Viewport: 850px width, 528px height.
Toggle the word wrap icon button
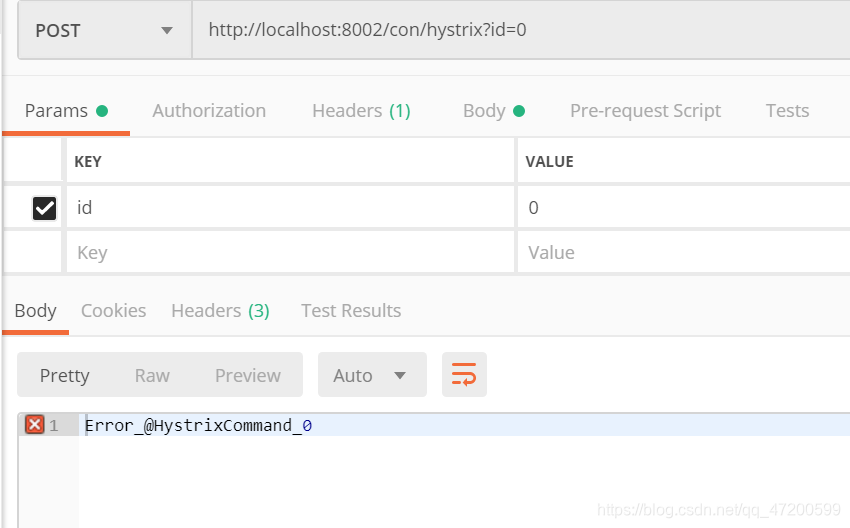click(464, 375)
